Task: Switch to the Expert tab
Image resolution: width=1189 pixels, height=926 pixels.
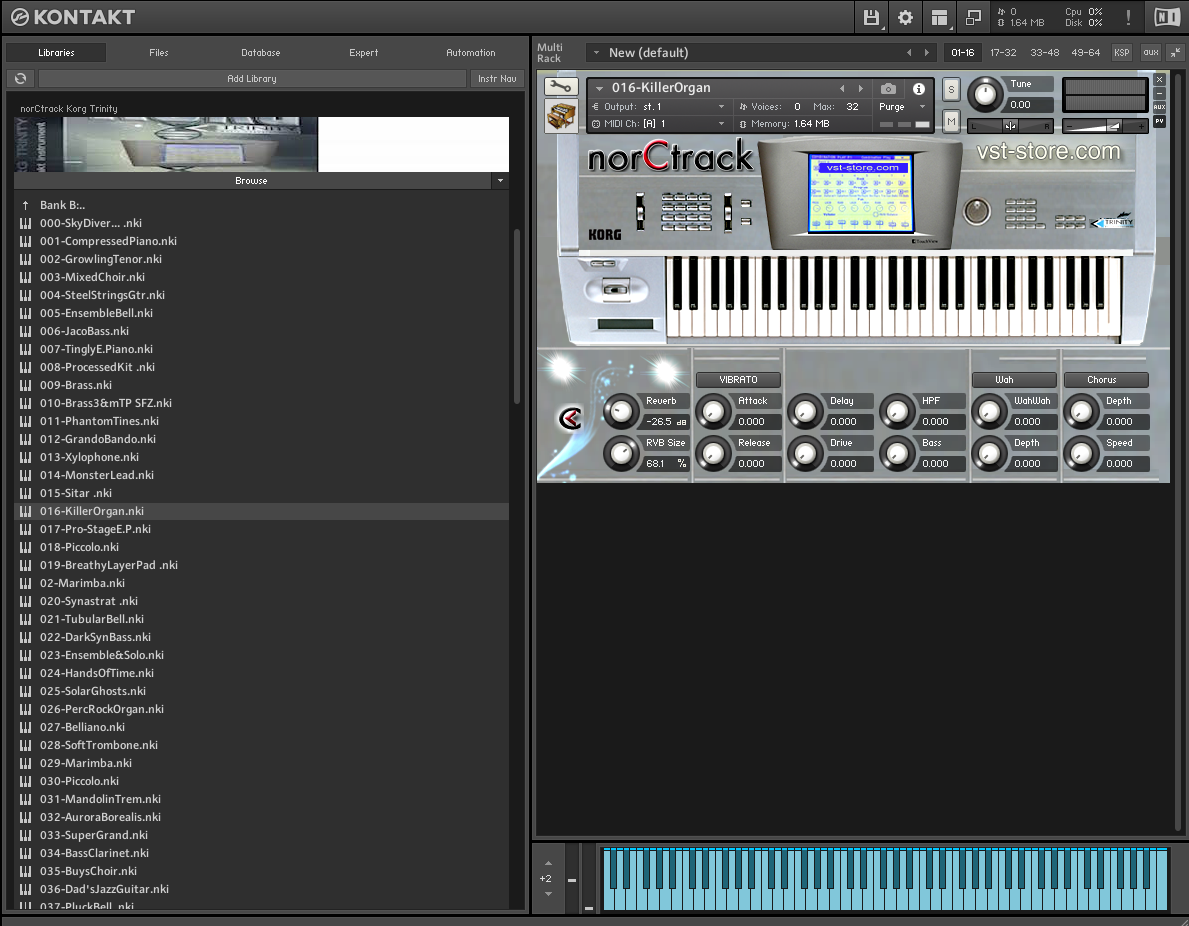Action: click(363, 52)
